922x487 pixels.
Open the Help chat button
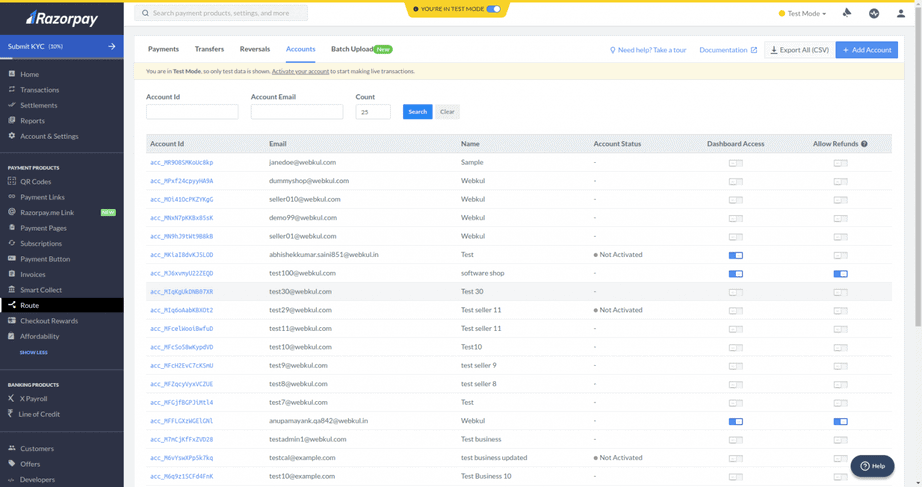tap(872, 466)
